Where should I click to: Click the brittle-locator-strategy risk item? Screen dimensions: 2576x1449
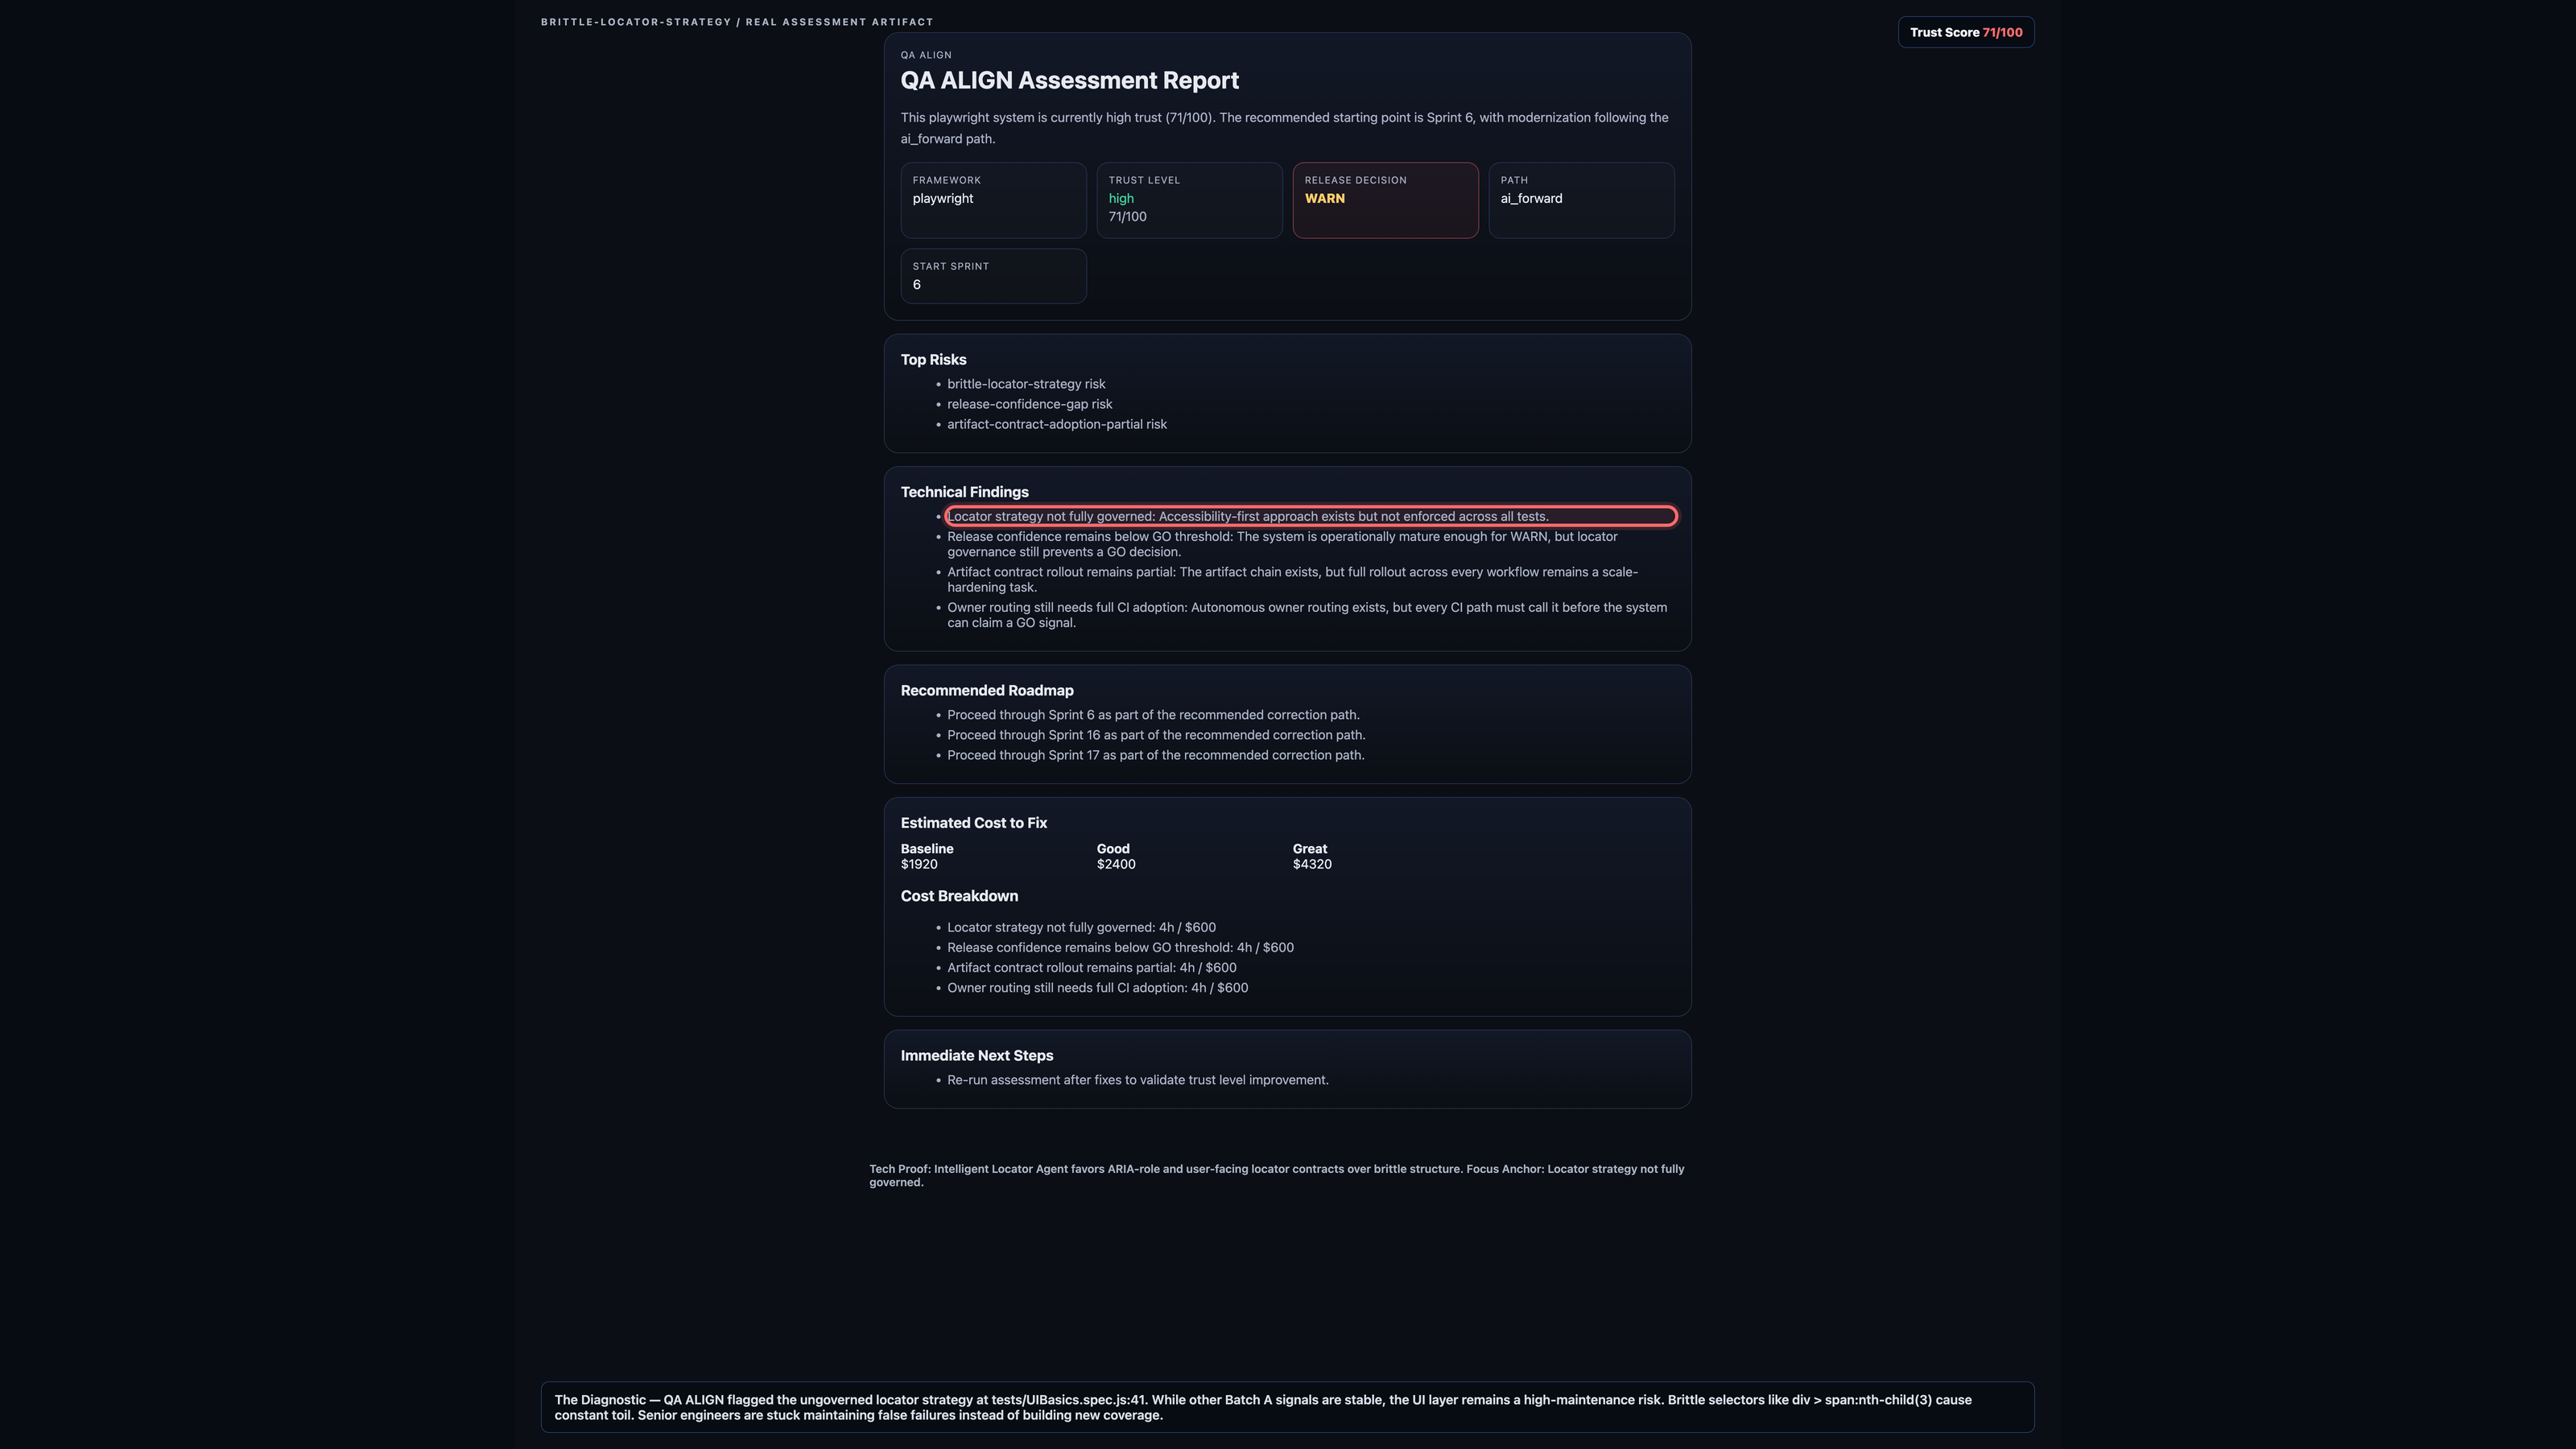(1026, 384)
